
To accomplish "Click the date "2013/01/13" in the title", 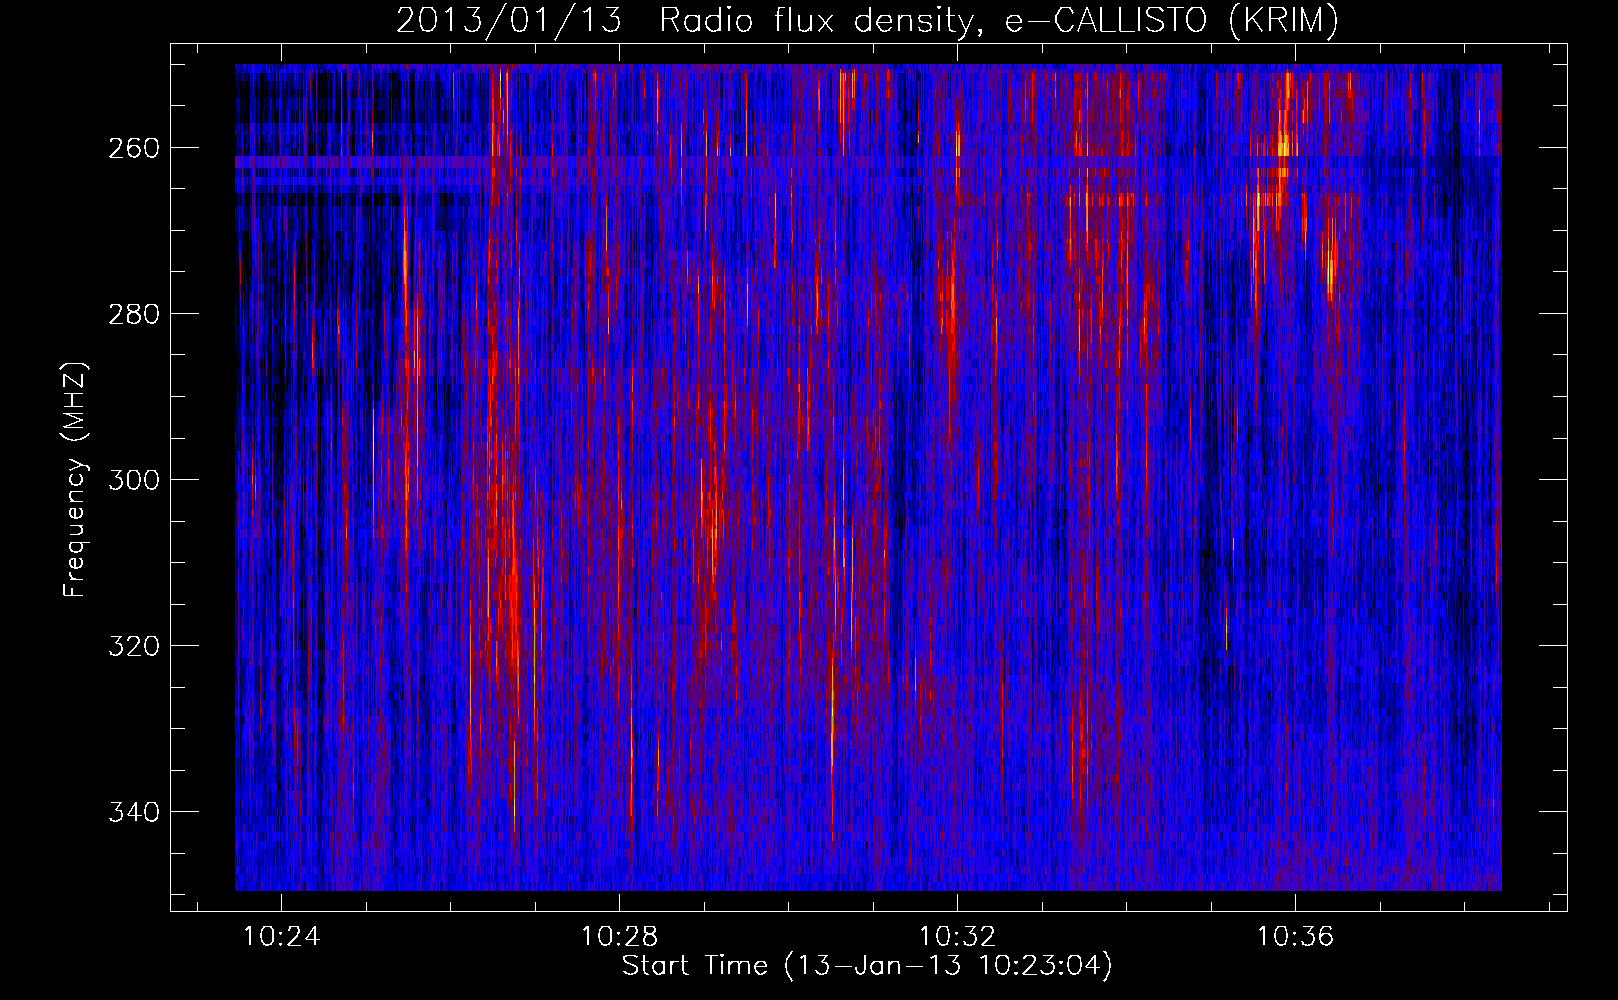I will 508,21.
